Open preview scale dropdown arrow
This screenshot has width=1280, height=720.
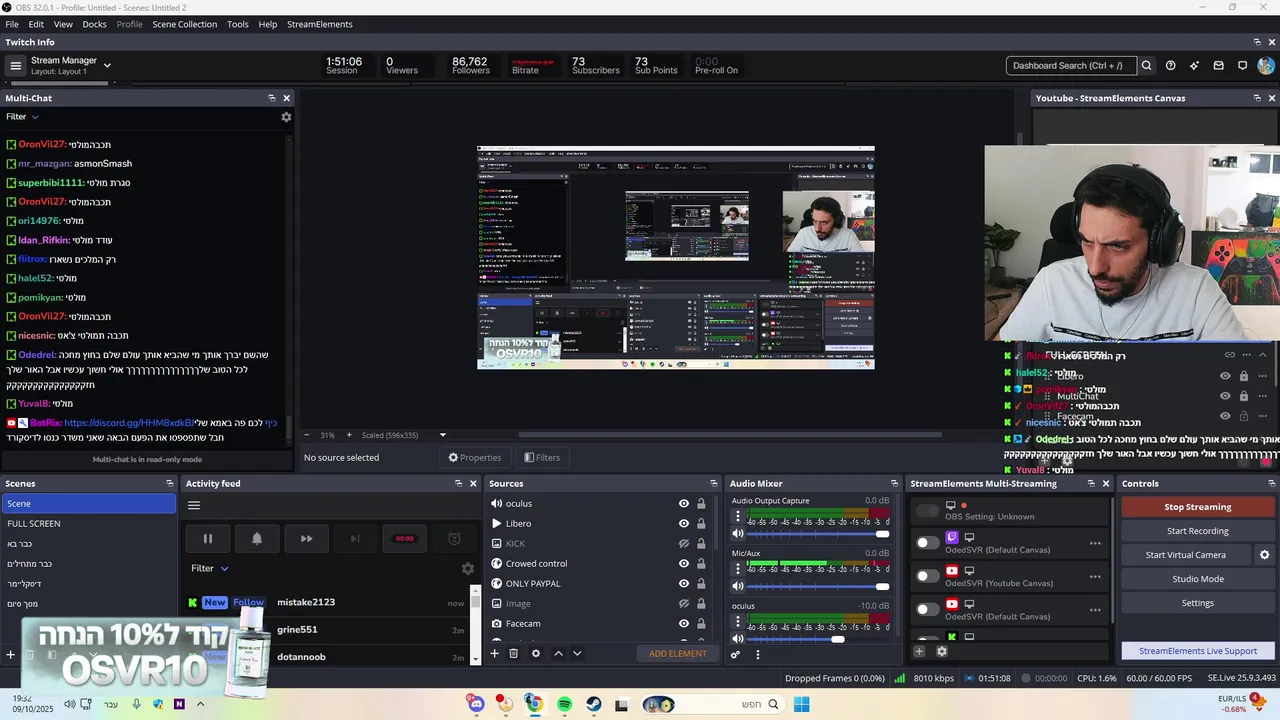tap(443, 435)
